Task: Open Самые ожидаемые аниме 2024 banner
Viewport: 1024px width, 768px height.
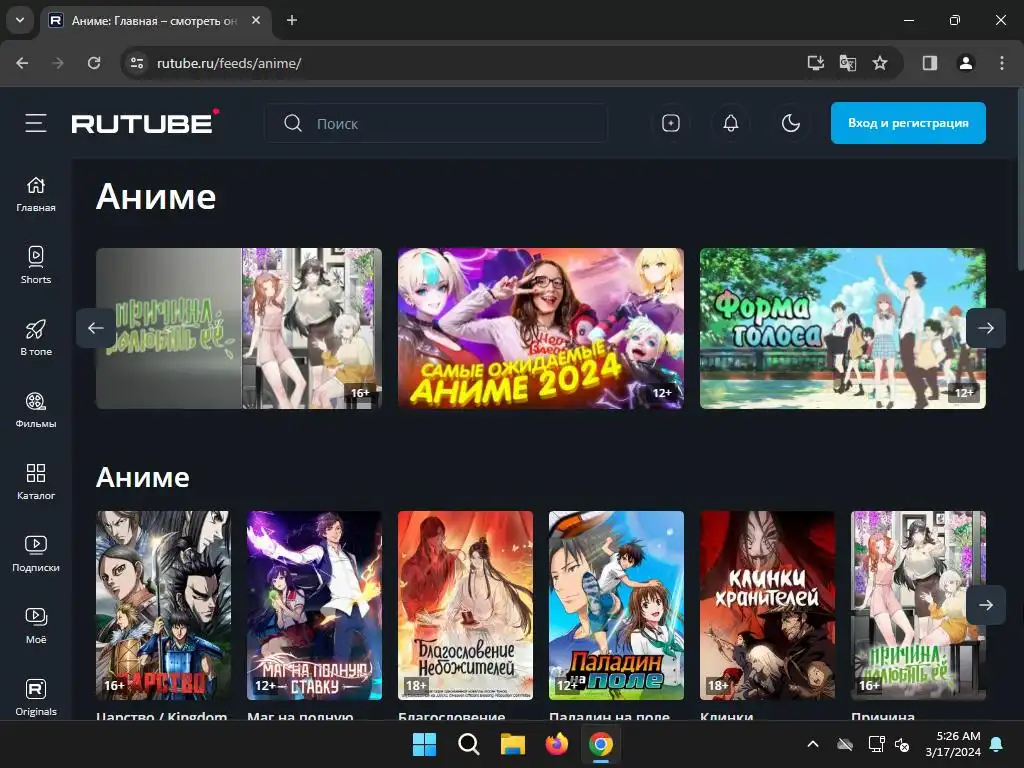Action: click(x=541, y=328)
